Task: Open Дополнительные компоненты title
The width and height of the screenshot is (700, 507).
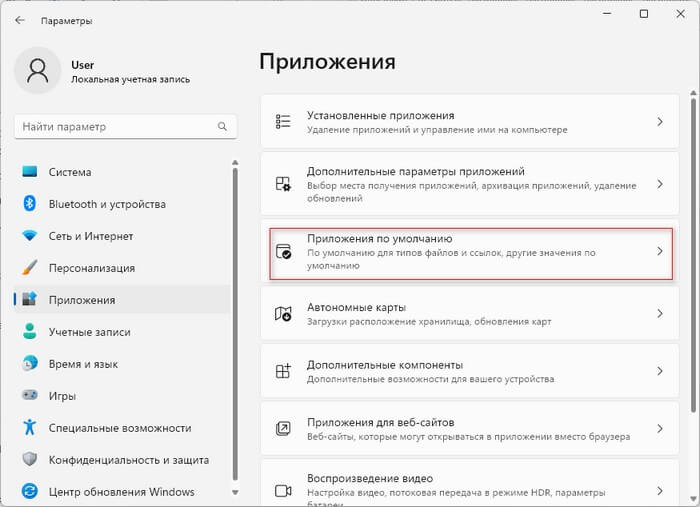Action: (385, 365)
